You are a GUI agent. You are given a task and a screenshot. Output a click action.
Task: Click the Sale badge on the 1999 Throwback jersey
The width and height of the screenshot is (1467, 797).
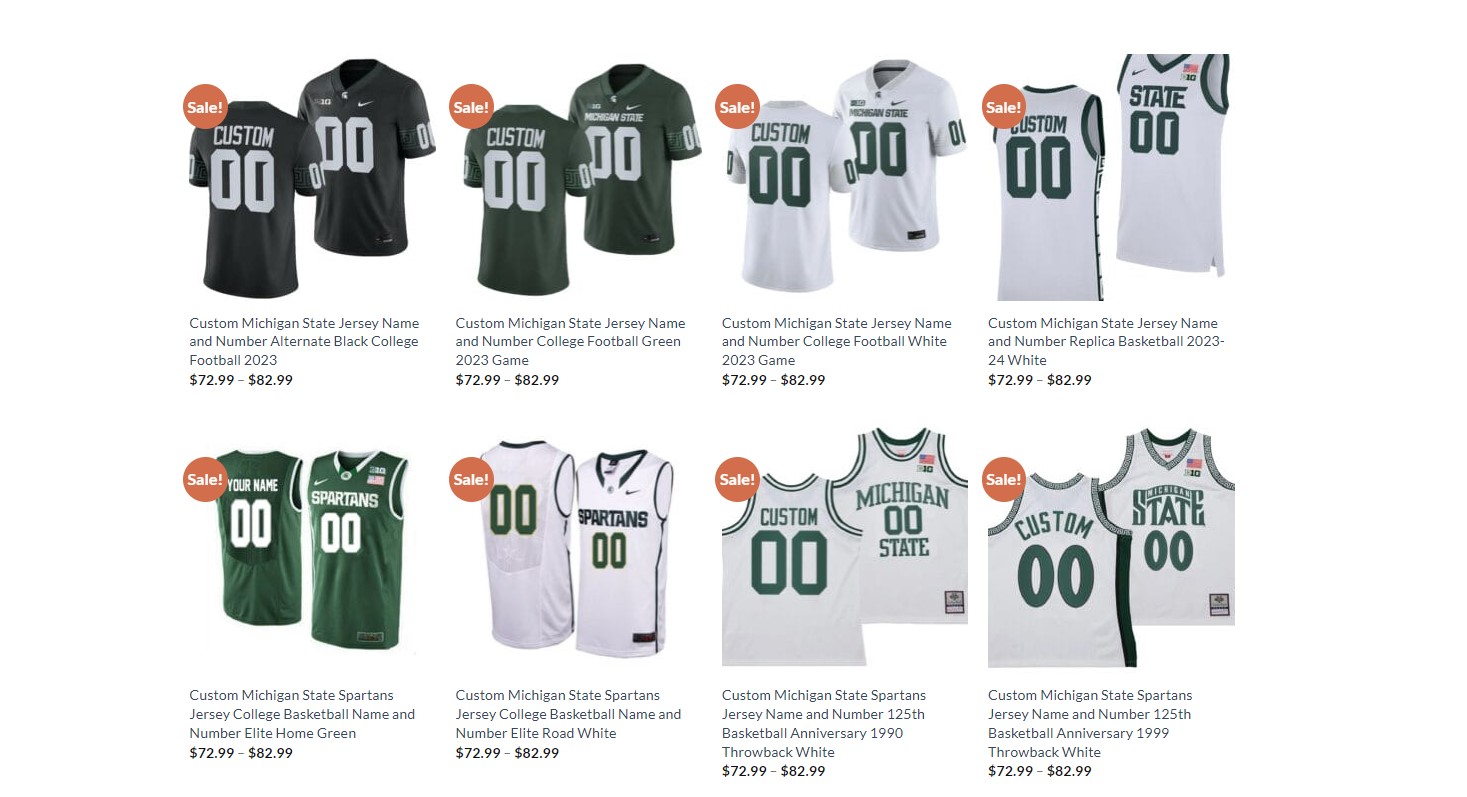tap(1003, 479)
